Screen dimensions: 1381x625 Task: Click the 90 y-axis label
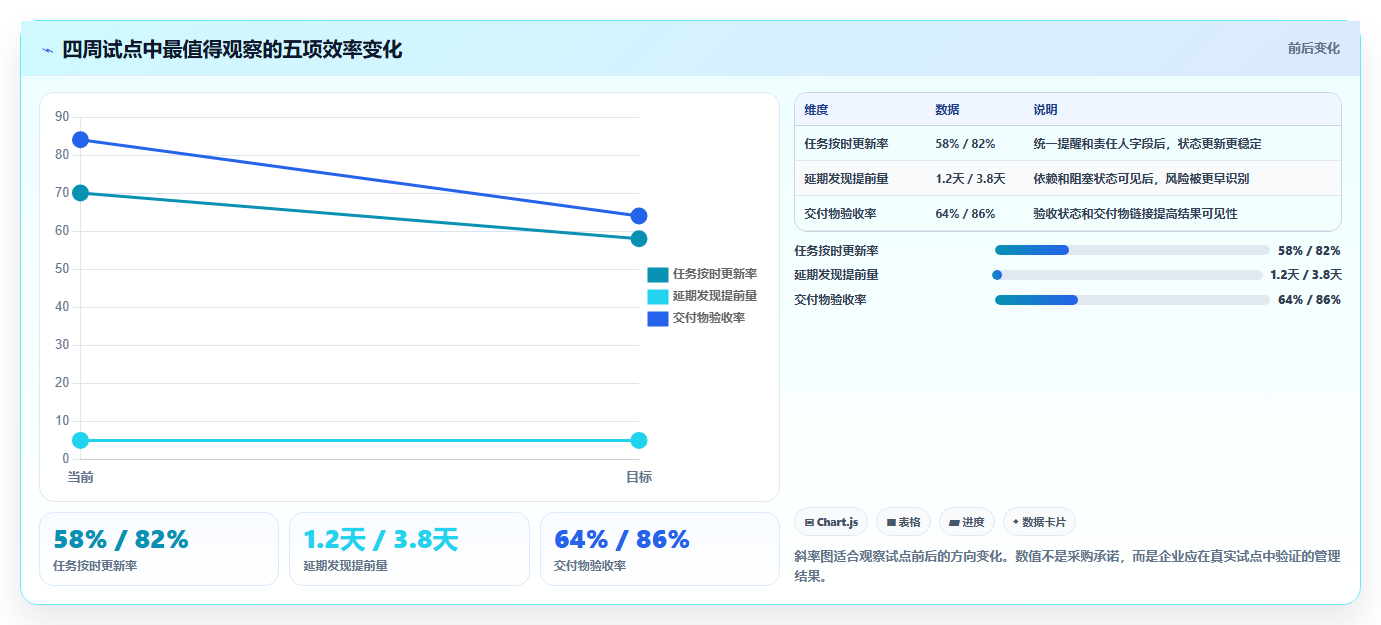point(62,117)
